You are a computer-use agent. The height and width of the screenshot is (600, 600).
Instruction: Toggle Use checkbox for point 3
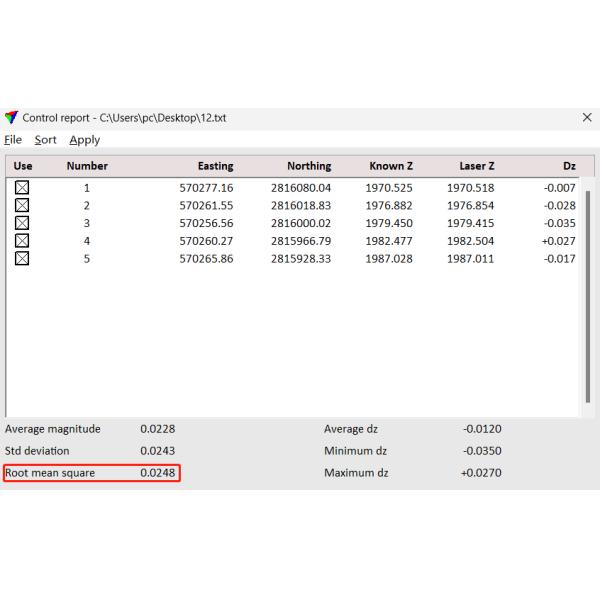pos(22,223)
